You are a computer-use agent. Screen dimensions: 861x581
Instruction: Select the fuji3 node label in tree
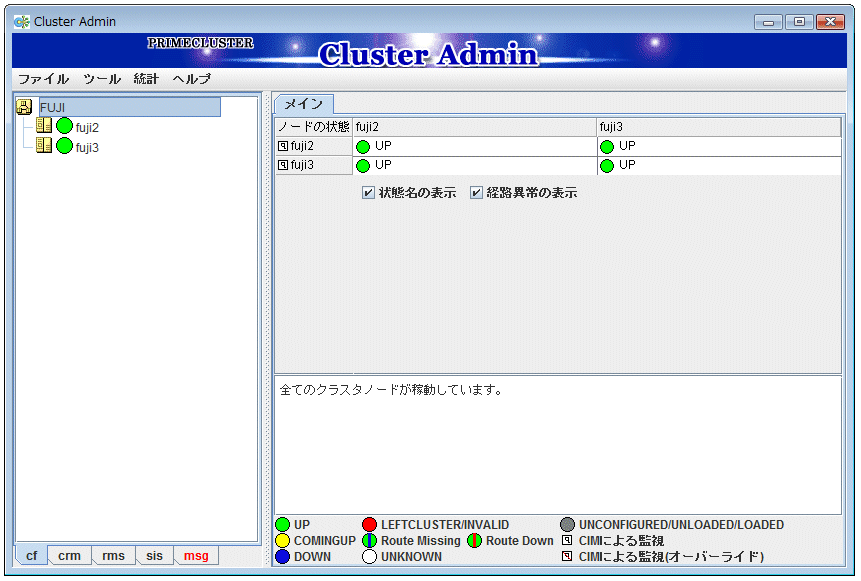tap(87, 147)
